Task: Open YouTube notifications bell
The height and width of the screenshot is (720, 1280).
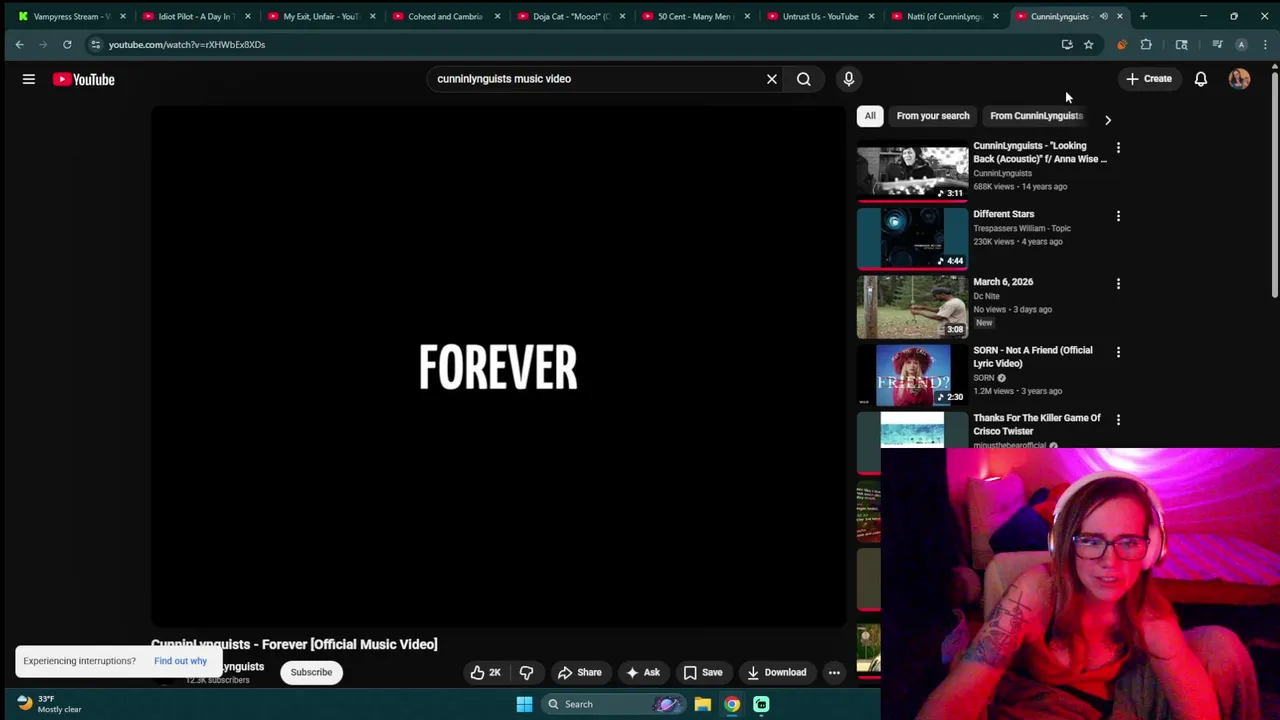Action: click(1201, 79)
